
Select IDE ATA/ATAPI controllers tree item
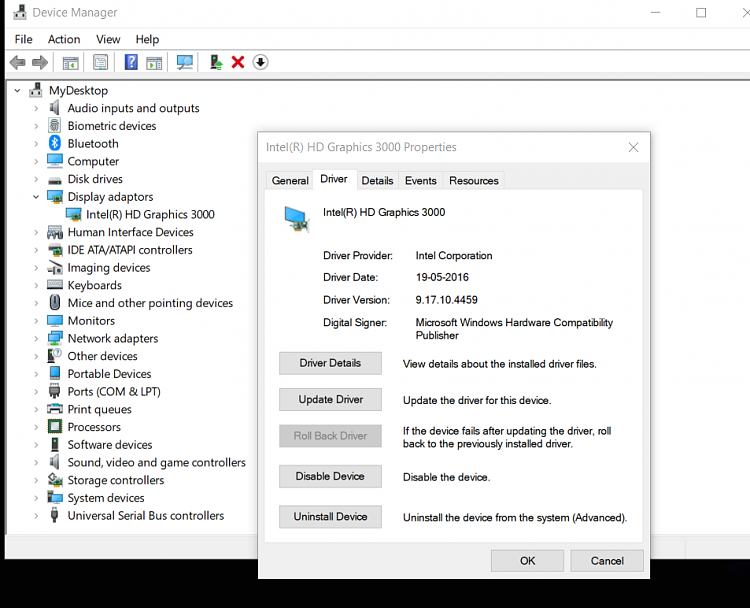(x=130, y=250)
